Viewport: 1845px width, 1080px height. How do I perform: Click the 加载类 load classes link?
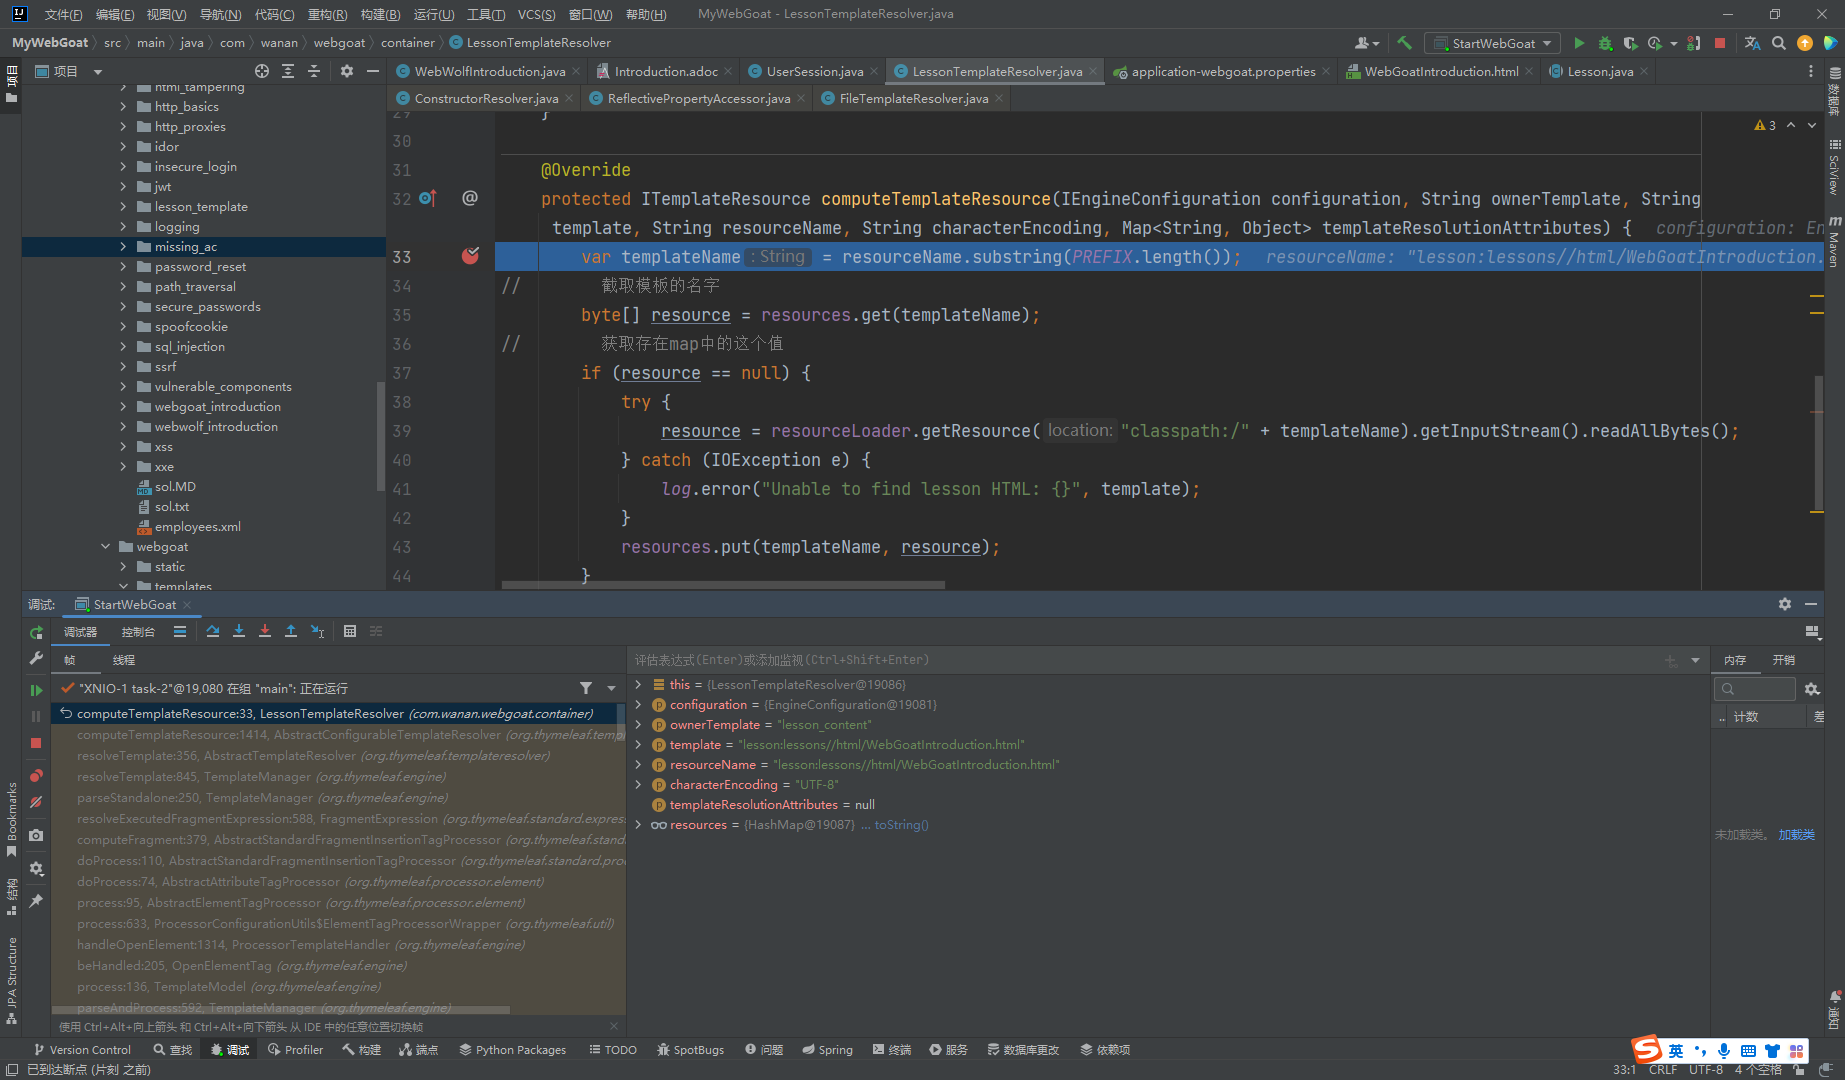pos(1796,834)
